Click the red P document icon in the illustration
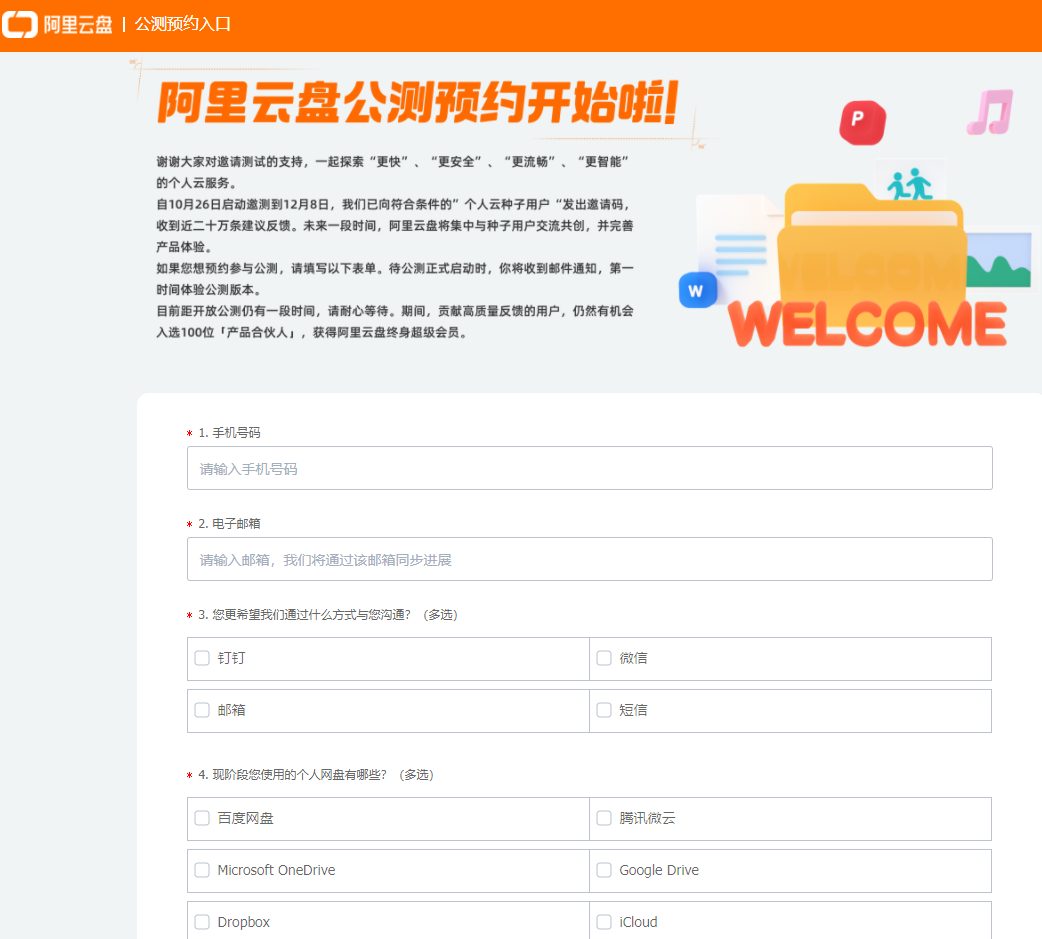This screenshot has height=939, width=1042. tap(861, 122)
